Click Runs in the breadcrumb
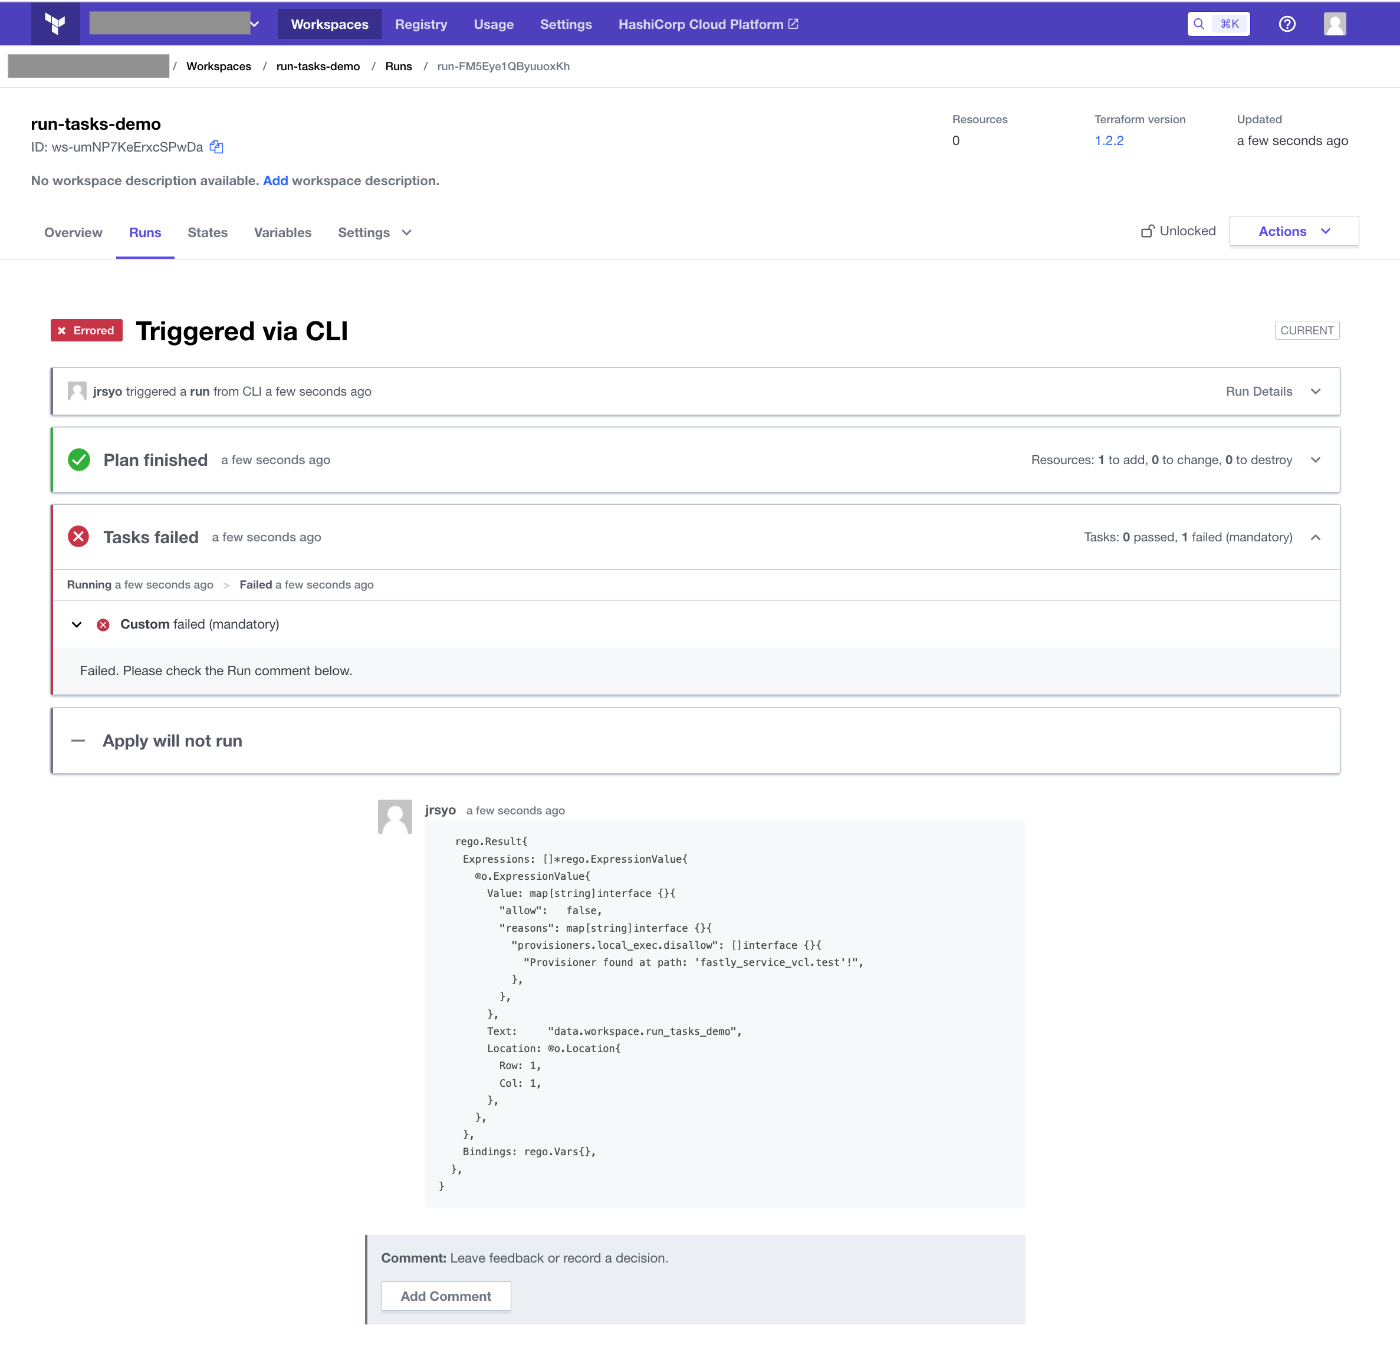Screen dimensions: 1400x1361 (x=399, y=67)
